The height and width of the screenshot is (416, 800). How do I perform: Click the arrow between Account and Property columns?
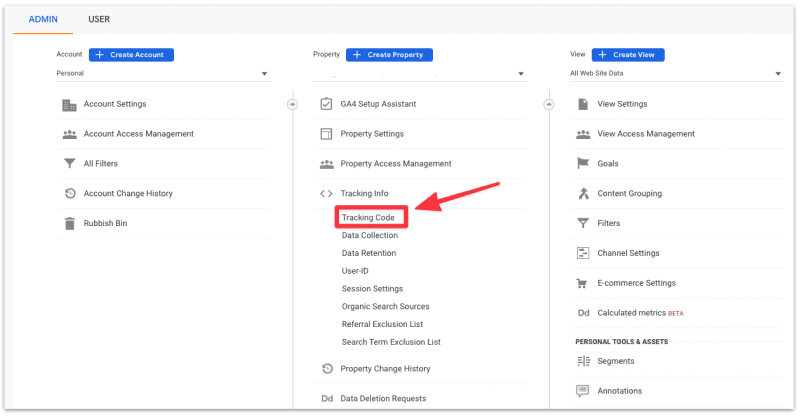click(x=292, y=104)
